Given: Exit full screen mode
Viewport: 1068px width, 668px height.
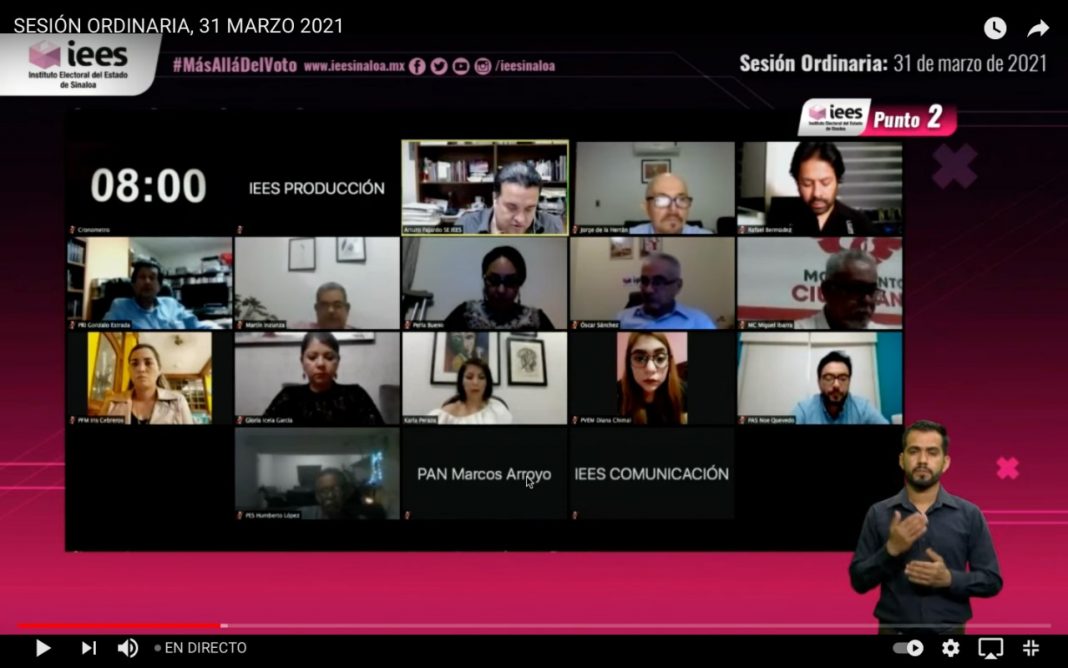Looking at the screenshot, I should (x=1031, y=648).
